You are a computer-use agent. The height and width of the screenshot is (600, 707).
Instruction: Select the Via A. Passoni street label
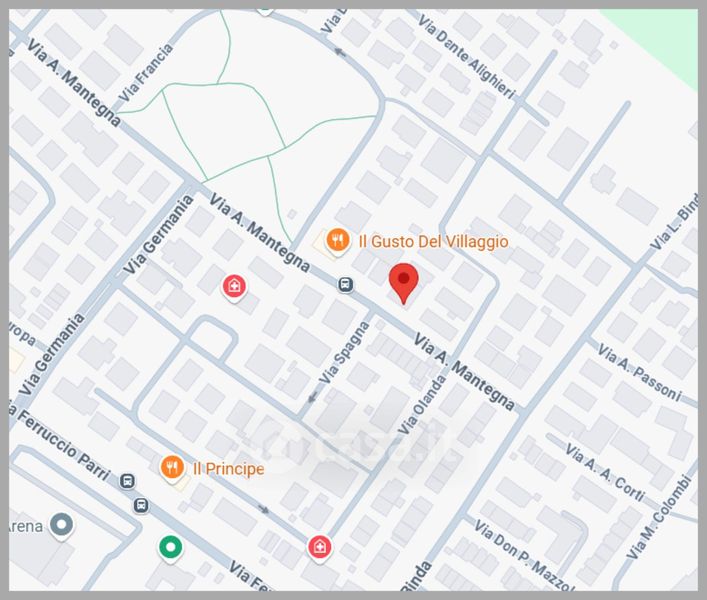point(639,371)
